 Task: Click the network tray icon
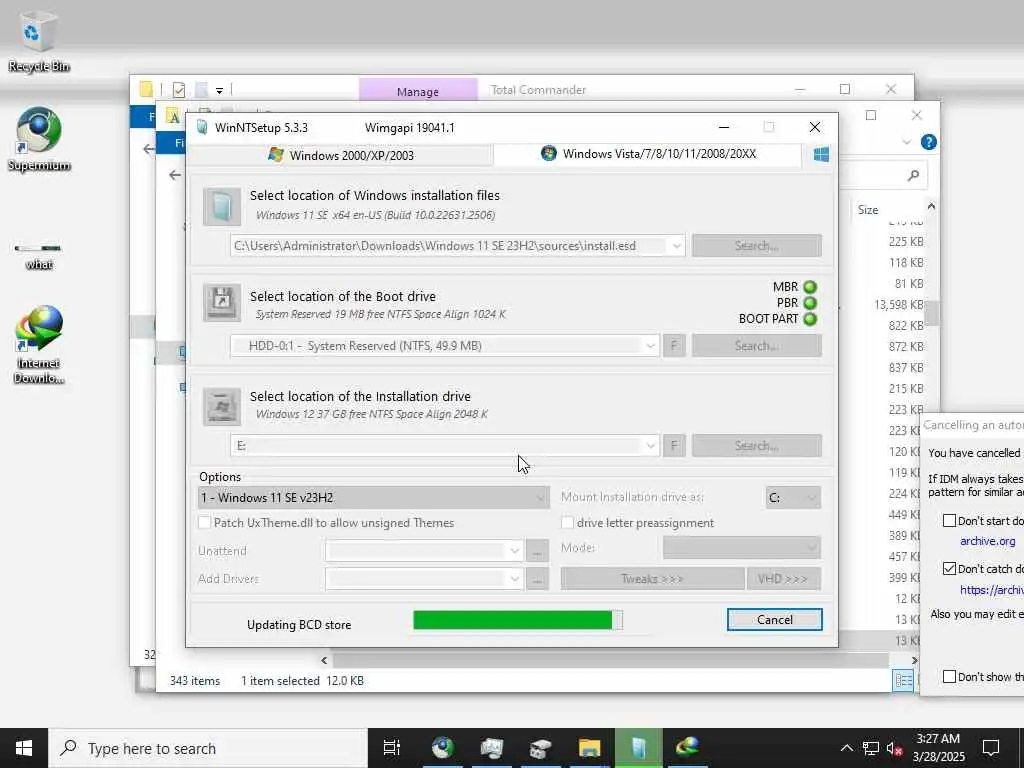click(871, 748)
